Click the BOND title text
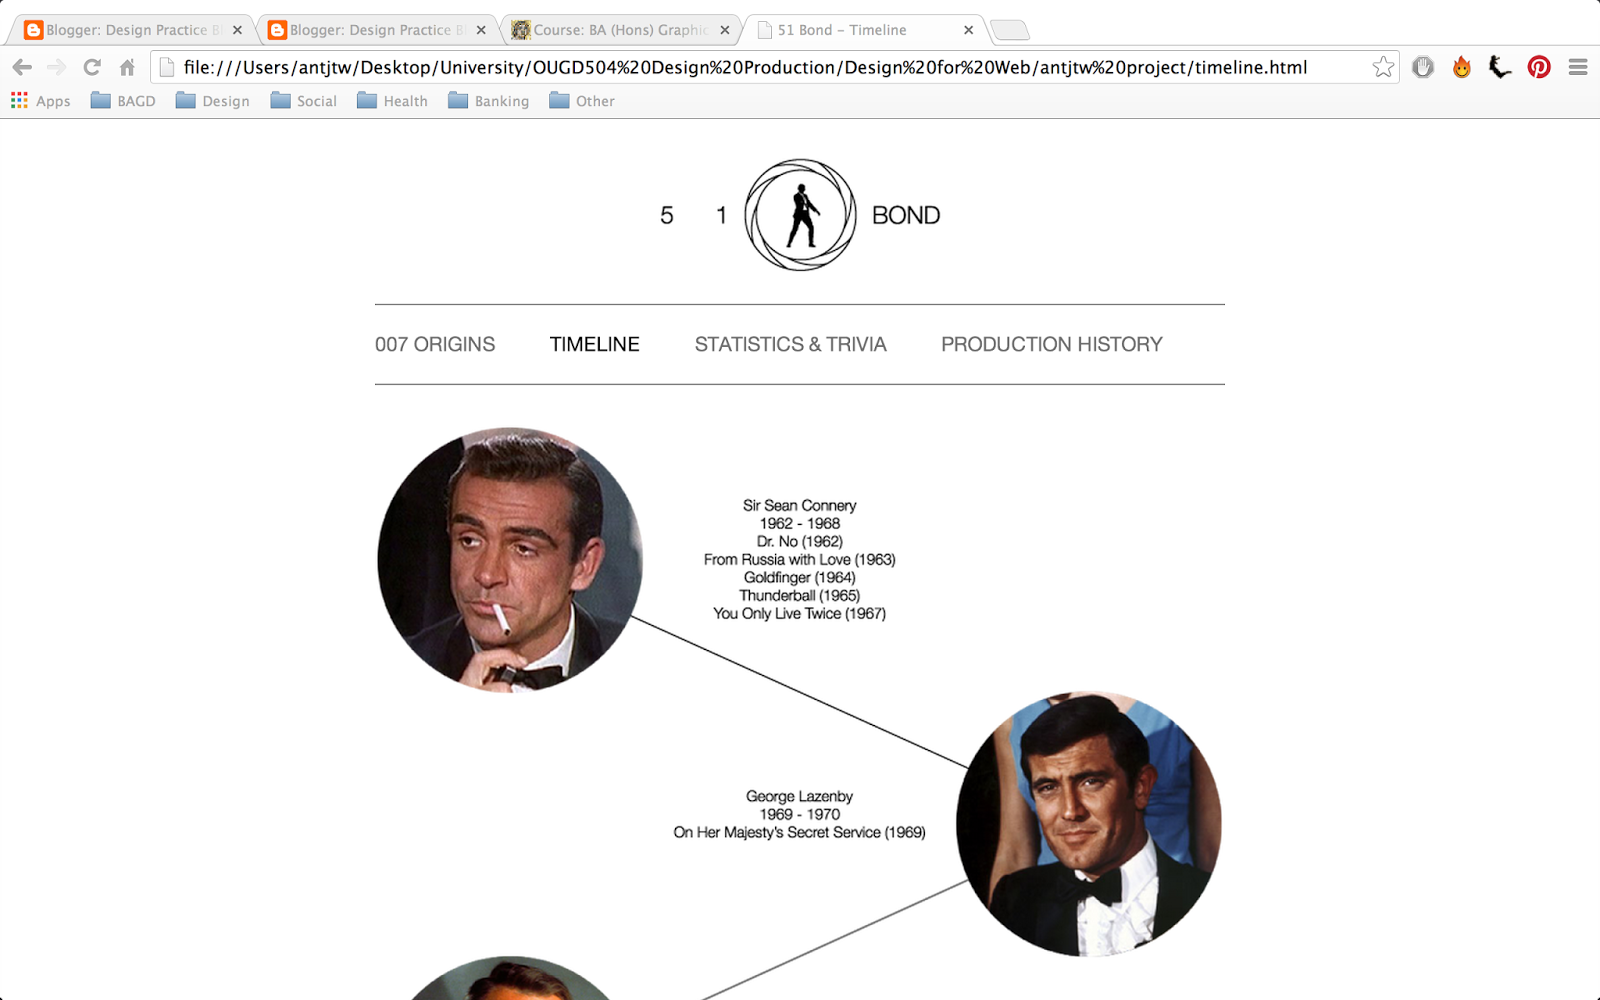Image resolution: width=1600 pixels, height=1000 pixels. point(906,215)
